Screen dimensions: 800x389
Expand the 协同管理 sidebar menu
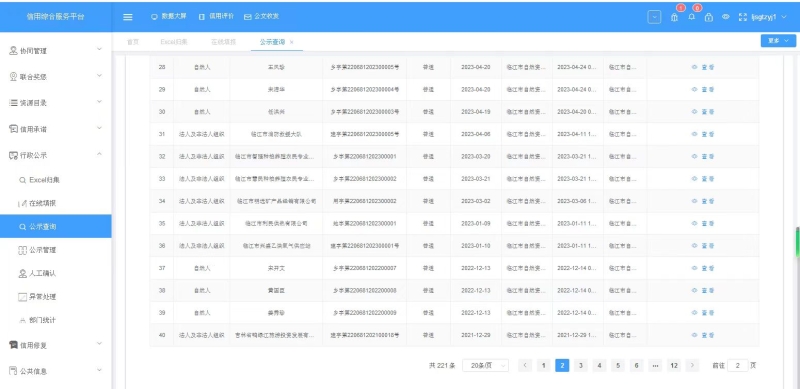pos(56,51)
